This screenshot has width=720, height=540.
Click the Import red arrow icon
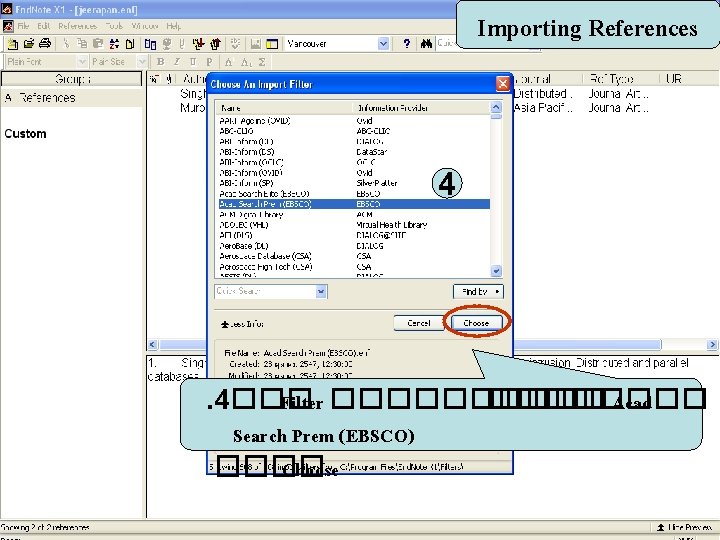198,44
